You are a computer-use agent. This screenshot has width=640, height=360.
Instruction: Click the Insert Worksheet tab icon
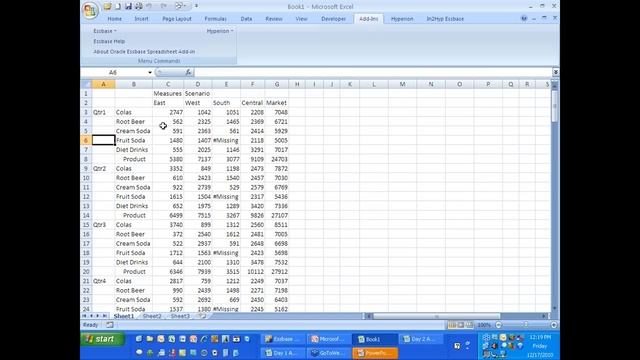[x=202, y=316]
